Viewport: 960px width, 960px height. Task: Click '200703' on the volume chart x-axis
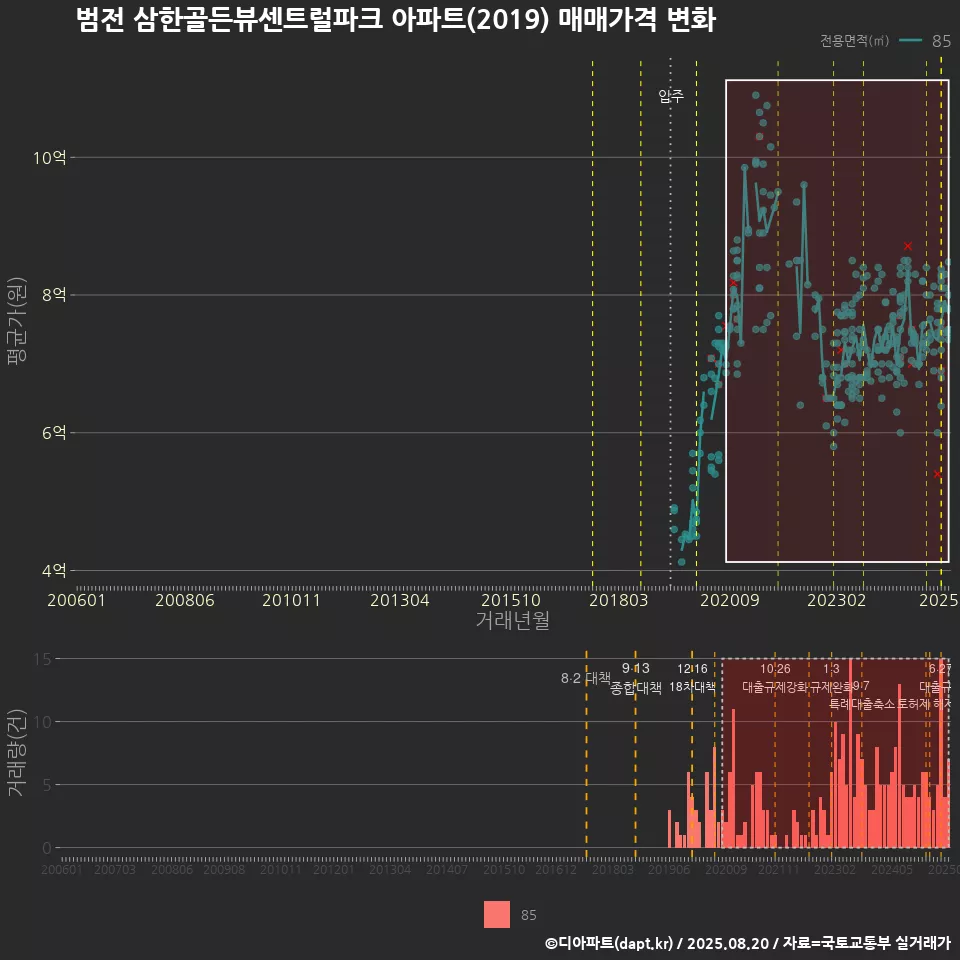coord(115,869)
